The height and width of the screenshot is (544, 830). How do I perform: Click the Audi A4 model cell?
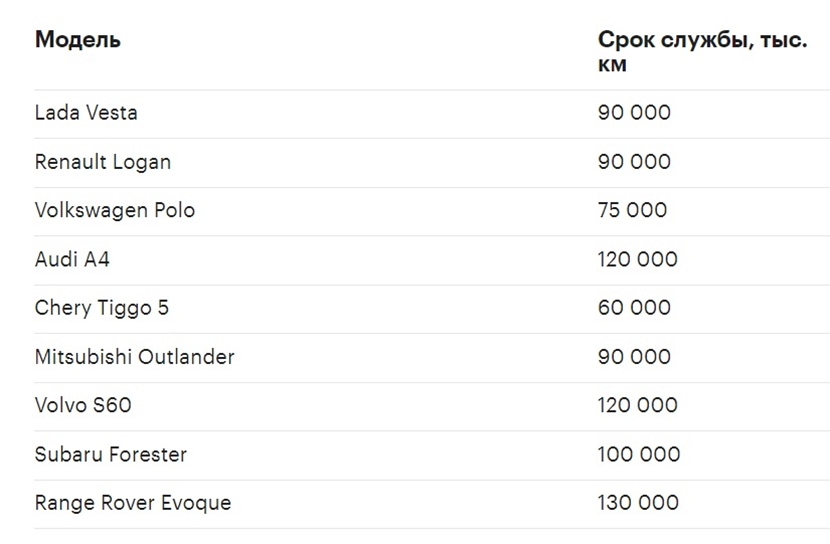point(72,260)
